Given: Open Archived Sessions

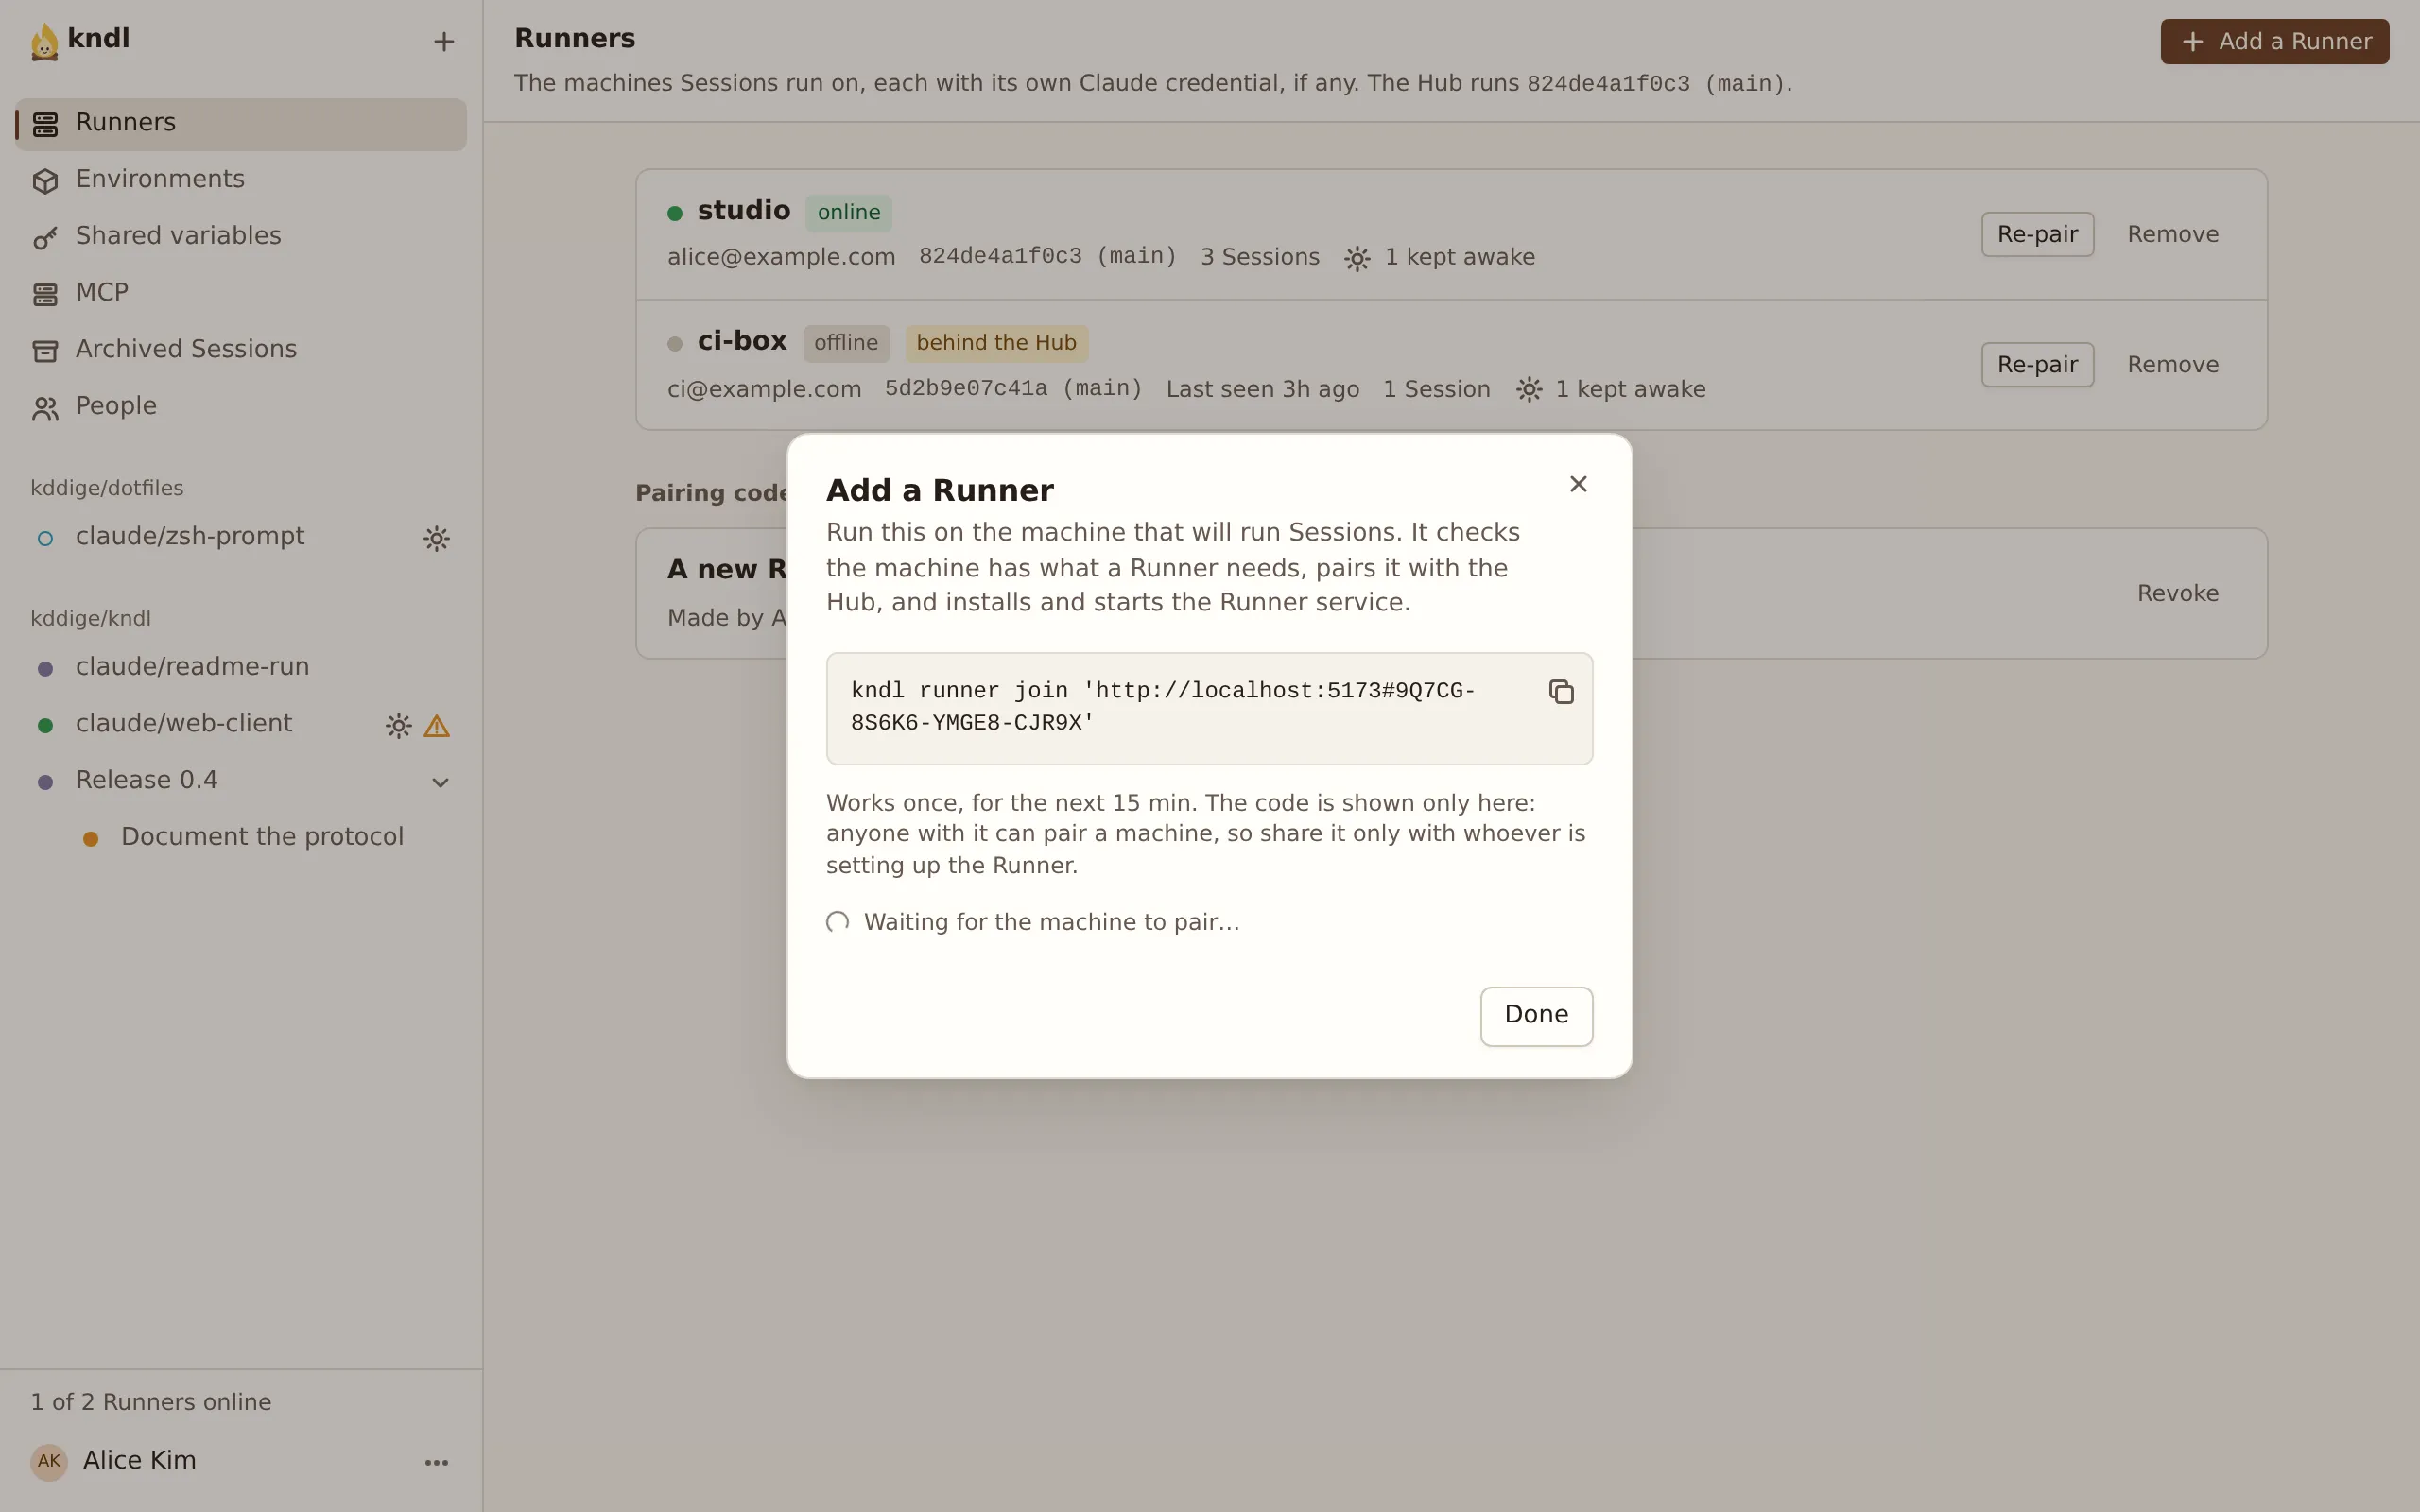Looking at the screenshot, I should 241,350.
